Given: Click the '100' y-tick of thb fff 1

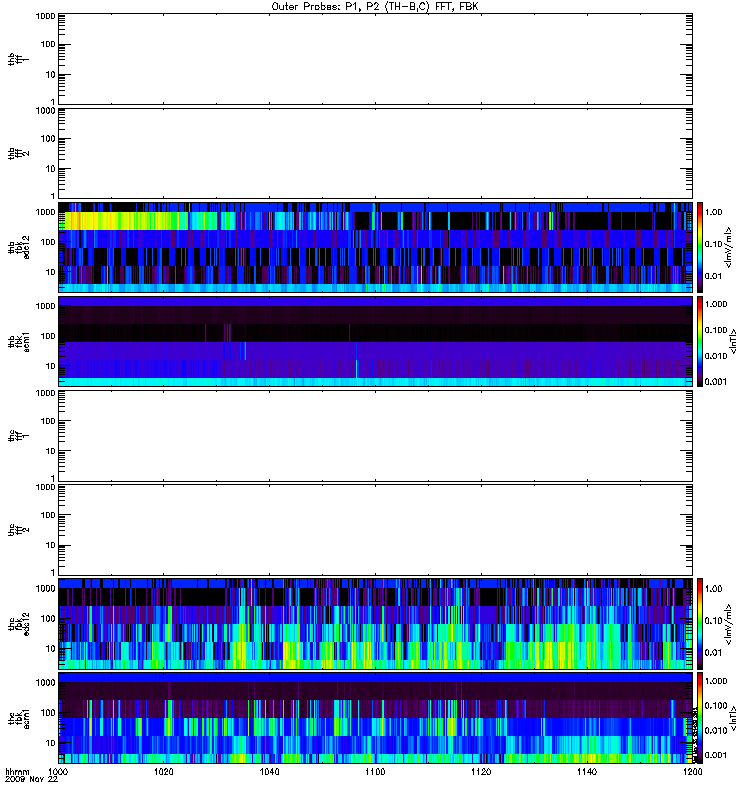Looking at the screenshot, I should (48, 44).
